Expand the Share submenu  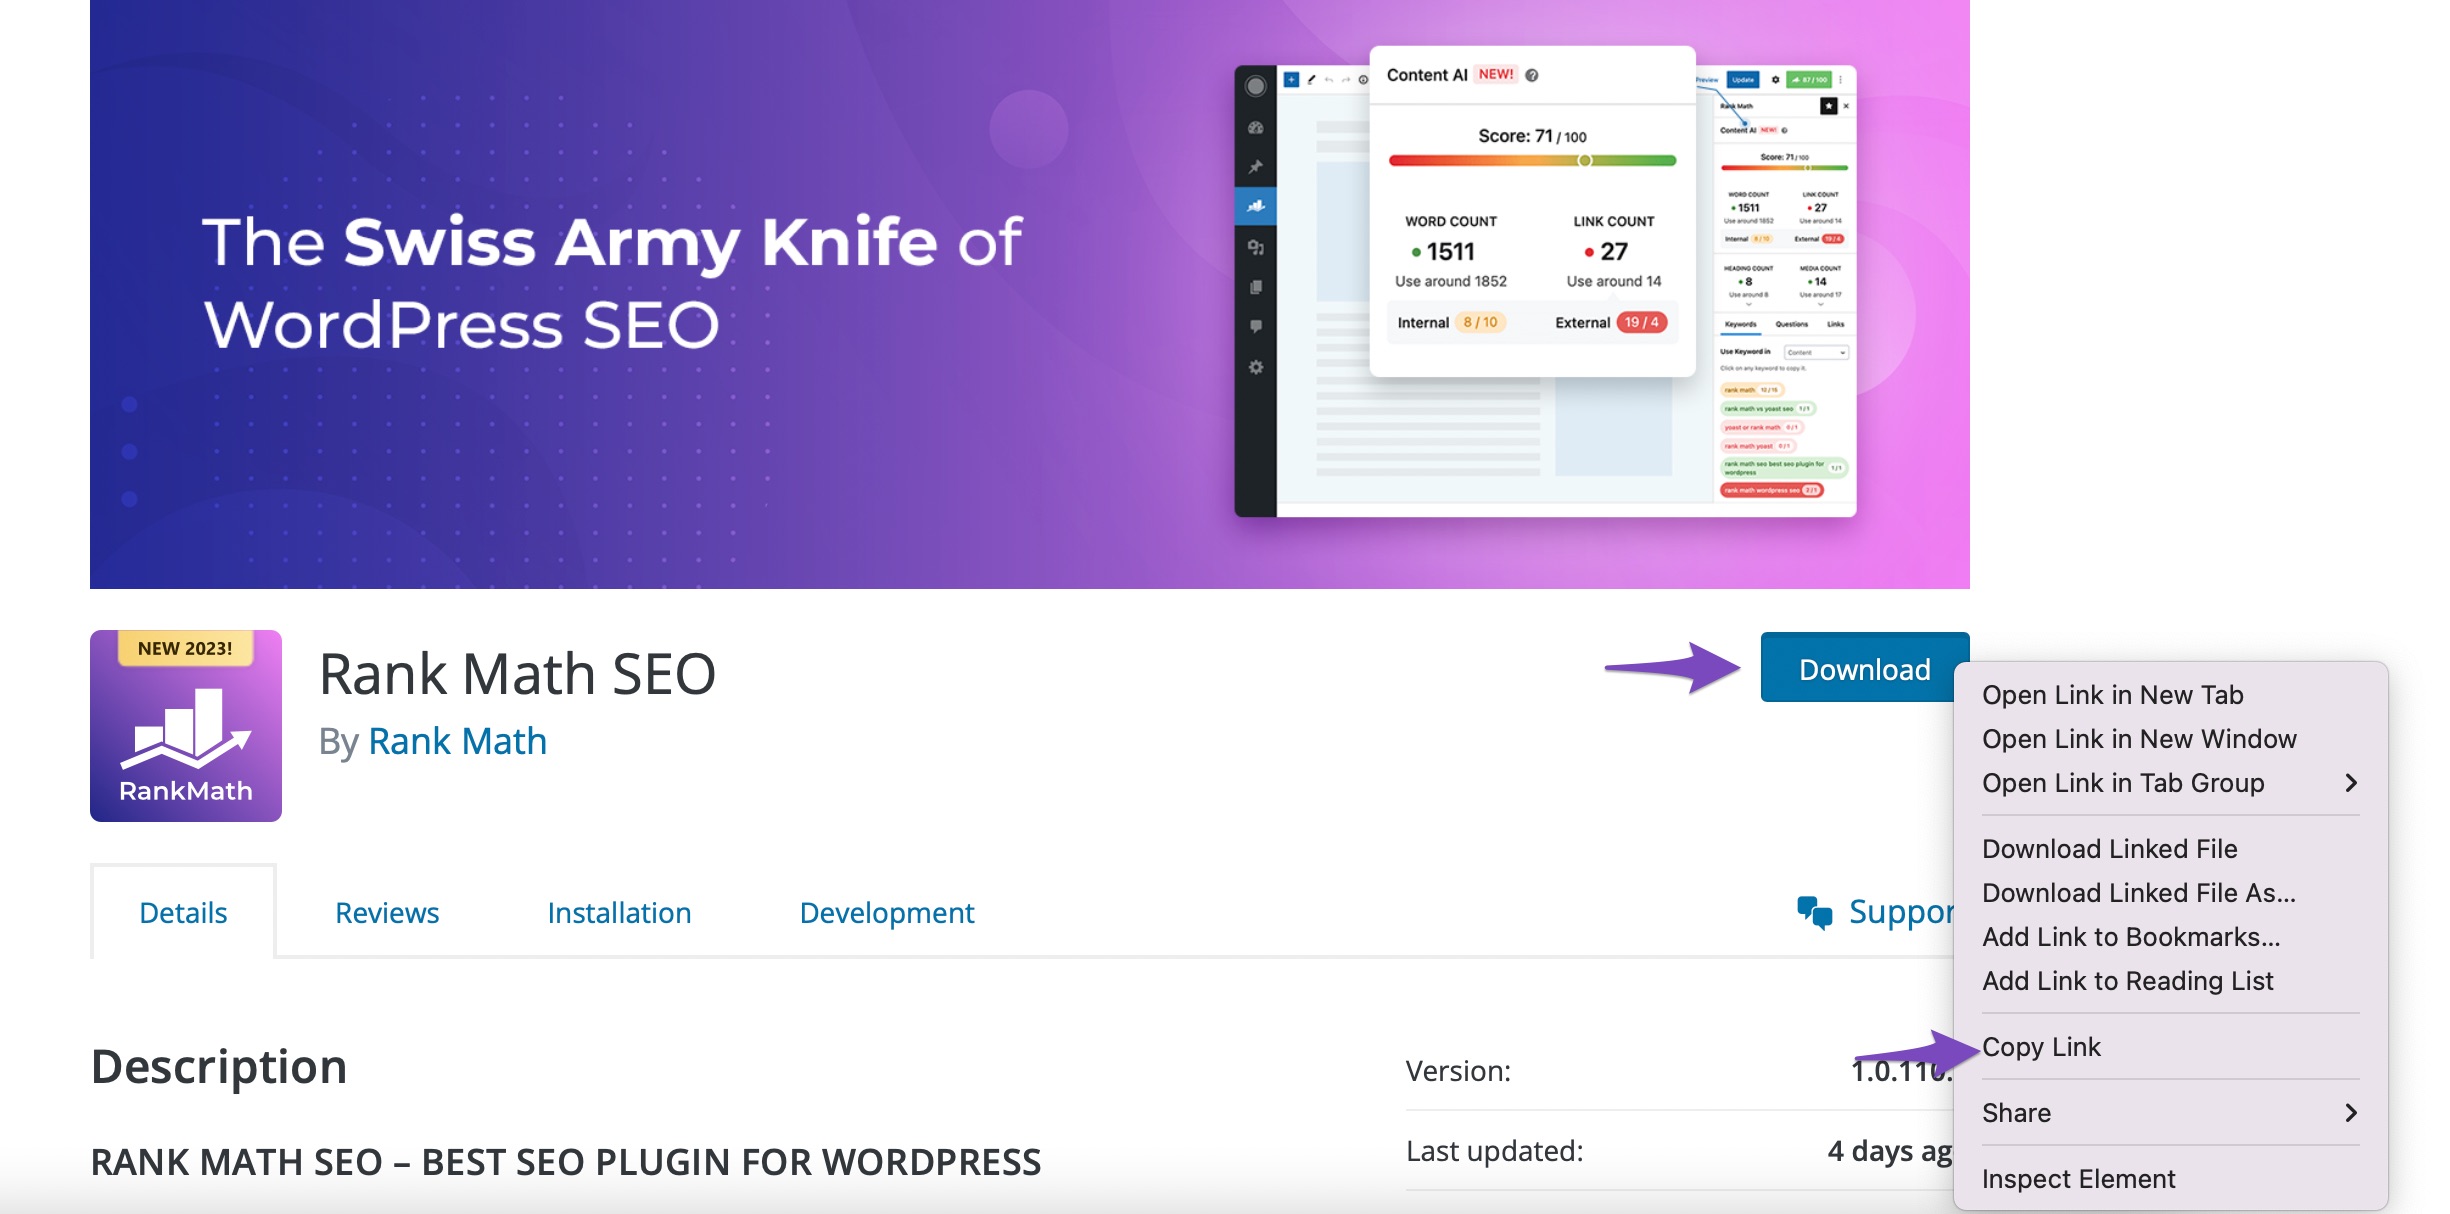pos(2170,1112)
